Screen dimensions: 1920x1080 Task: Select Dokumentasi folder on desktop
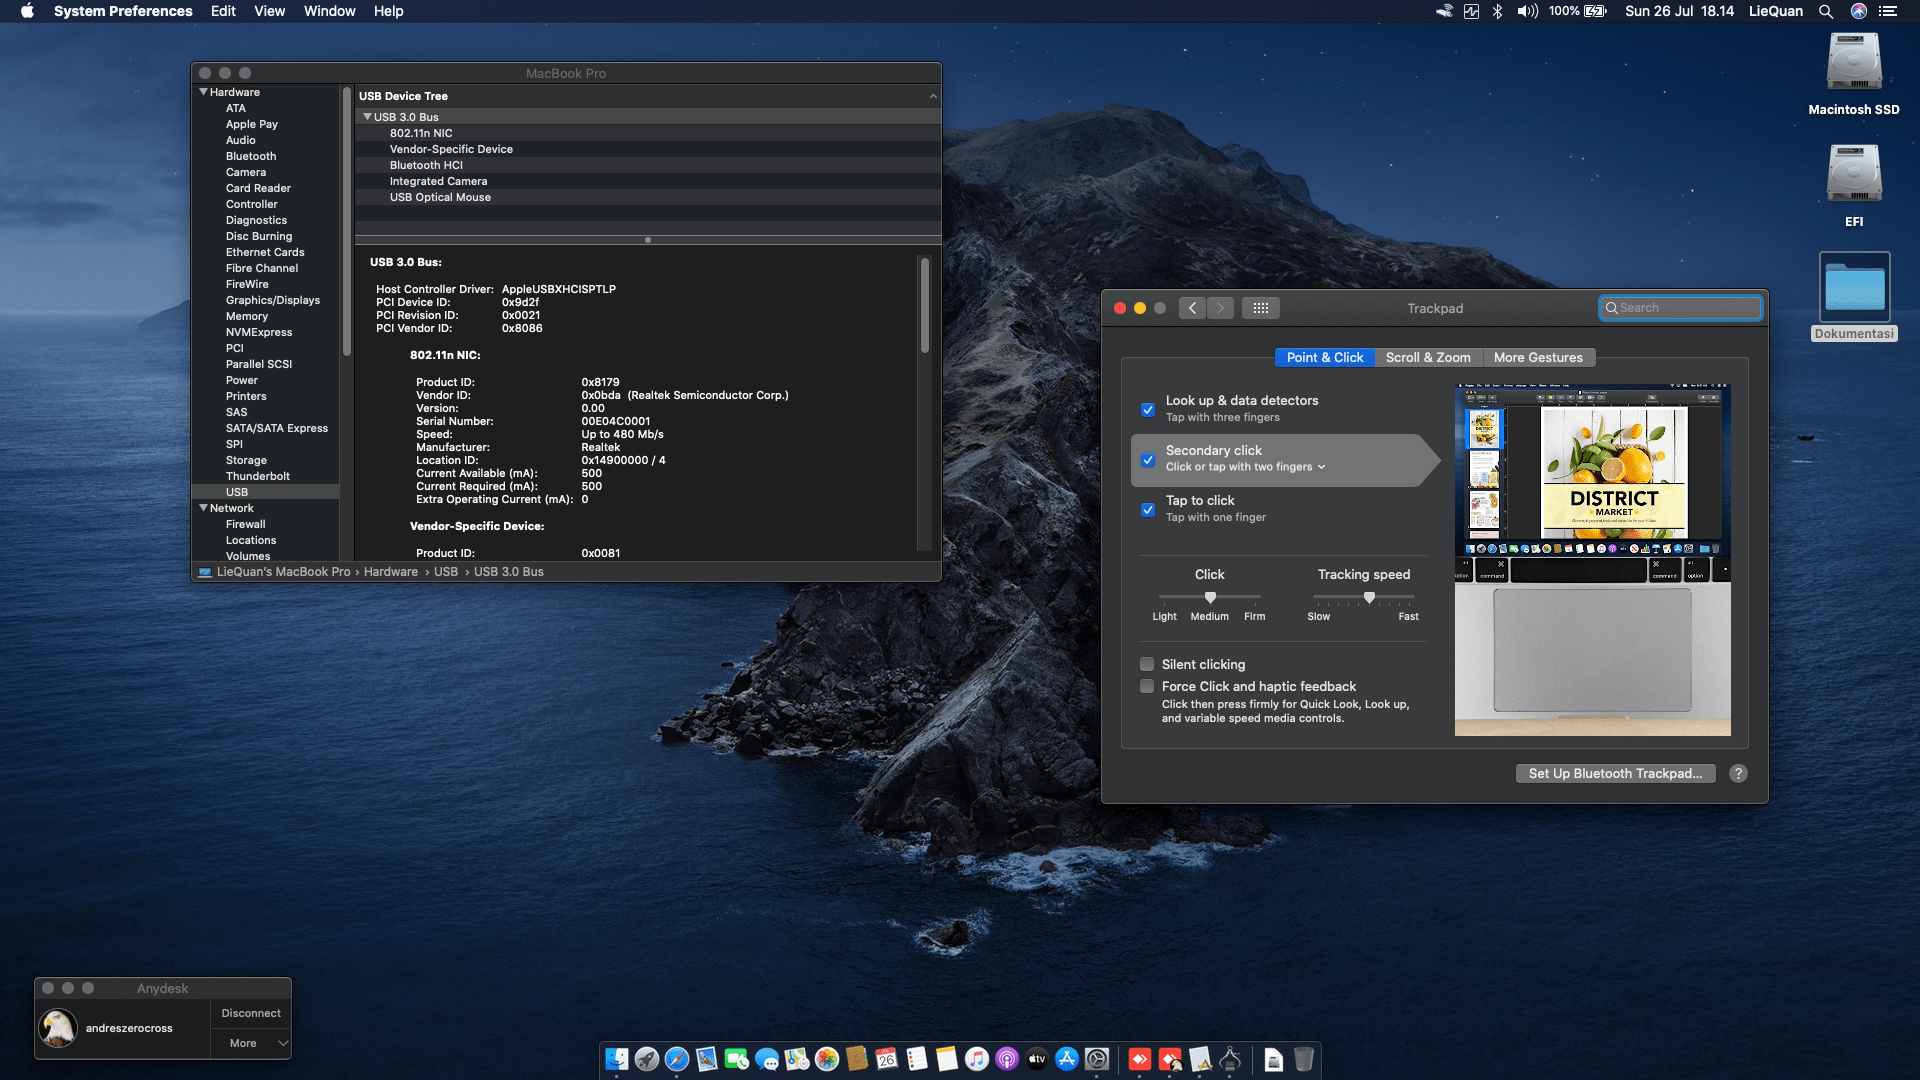[1854, 288]
